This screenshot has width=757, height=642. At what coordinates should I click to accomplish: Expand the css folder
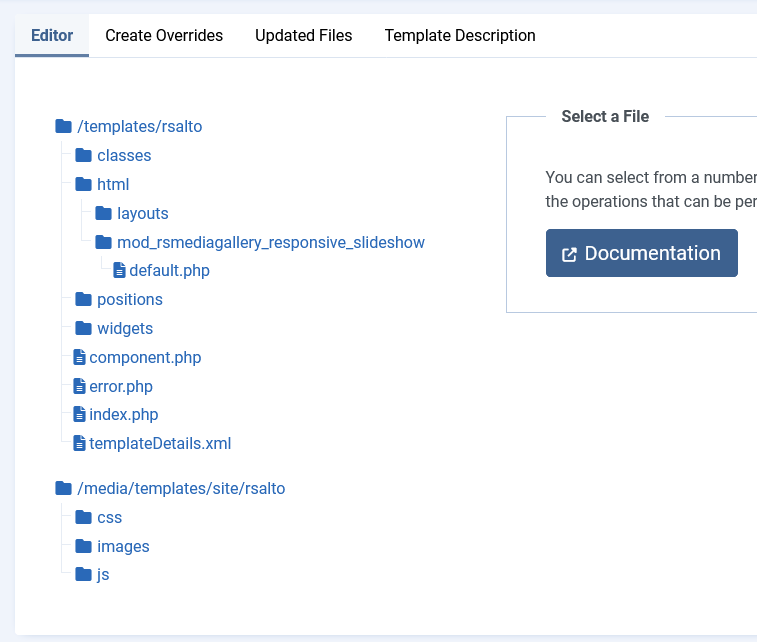(x=110, y=517)
